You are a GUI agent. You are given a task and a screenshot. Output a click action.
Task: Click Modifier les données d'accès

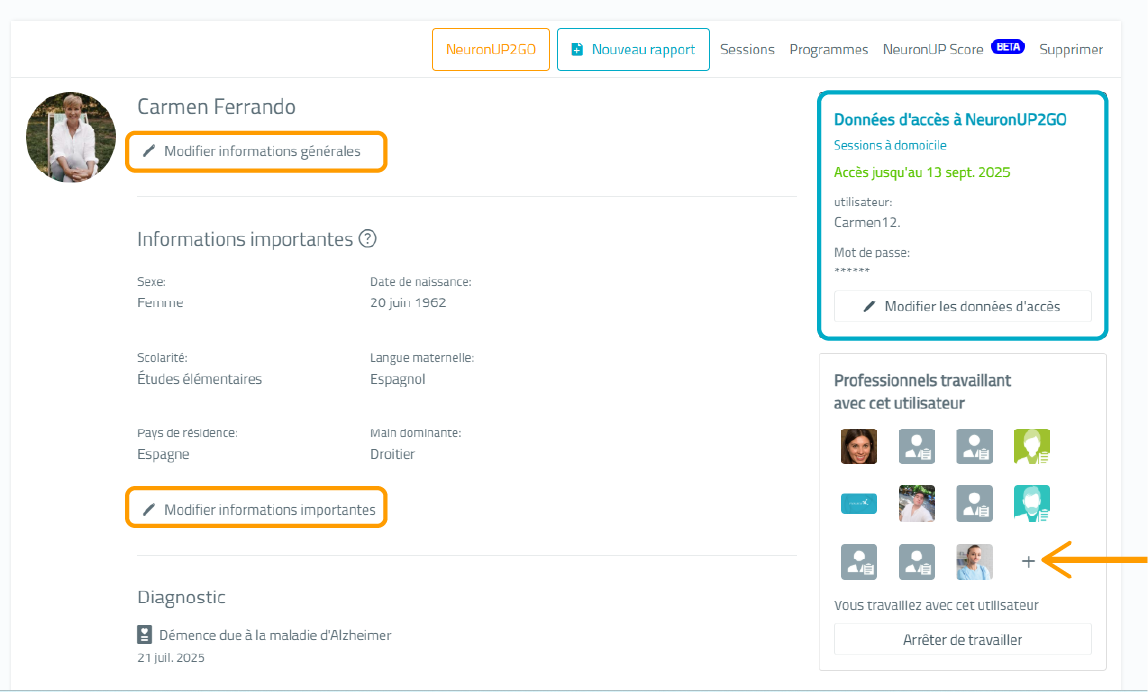[963, 306]
